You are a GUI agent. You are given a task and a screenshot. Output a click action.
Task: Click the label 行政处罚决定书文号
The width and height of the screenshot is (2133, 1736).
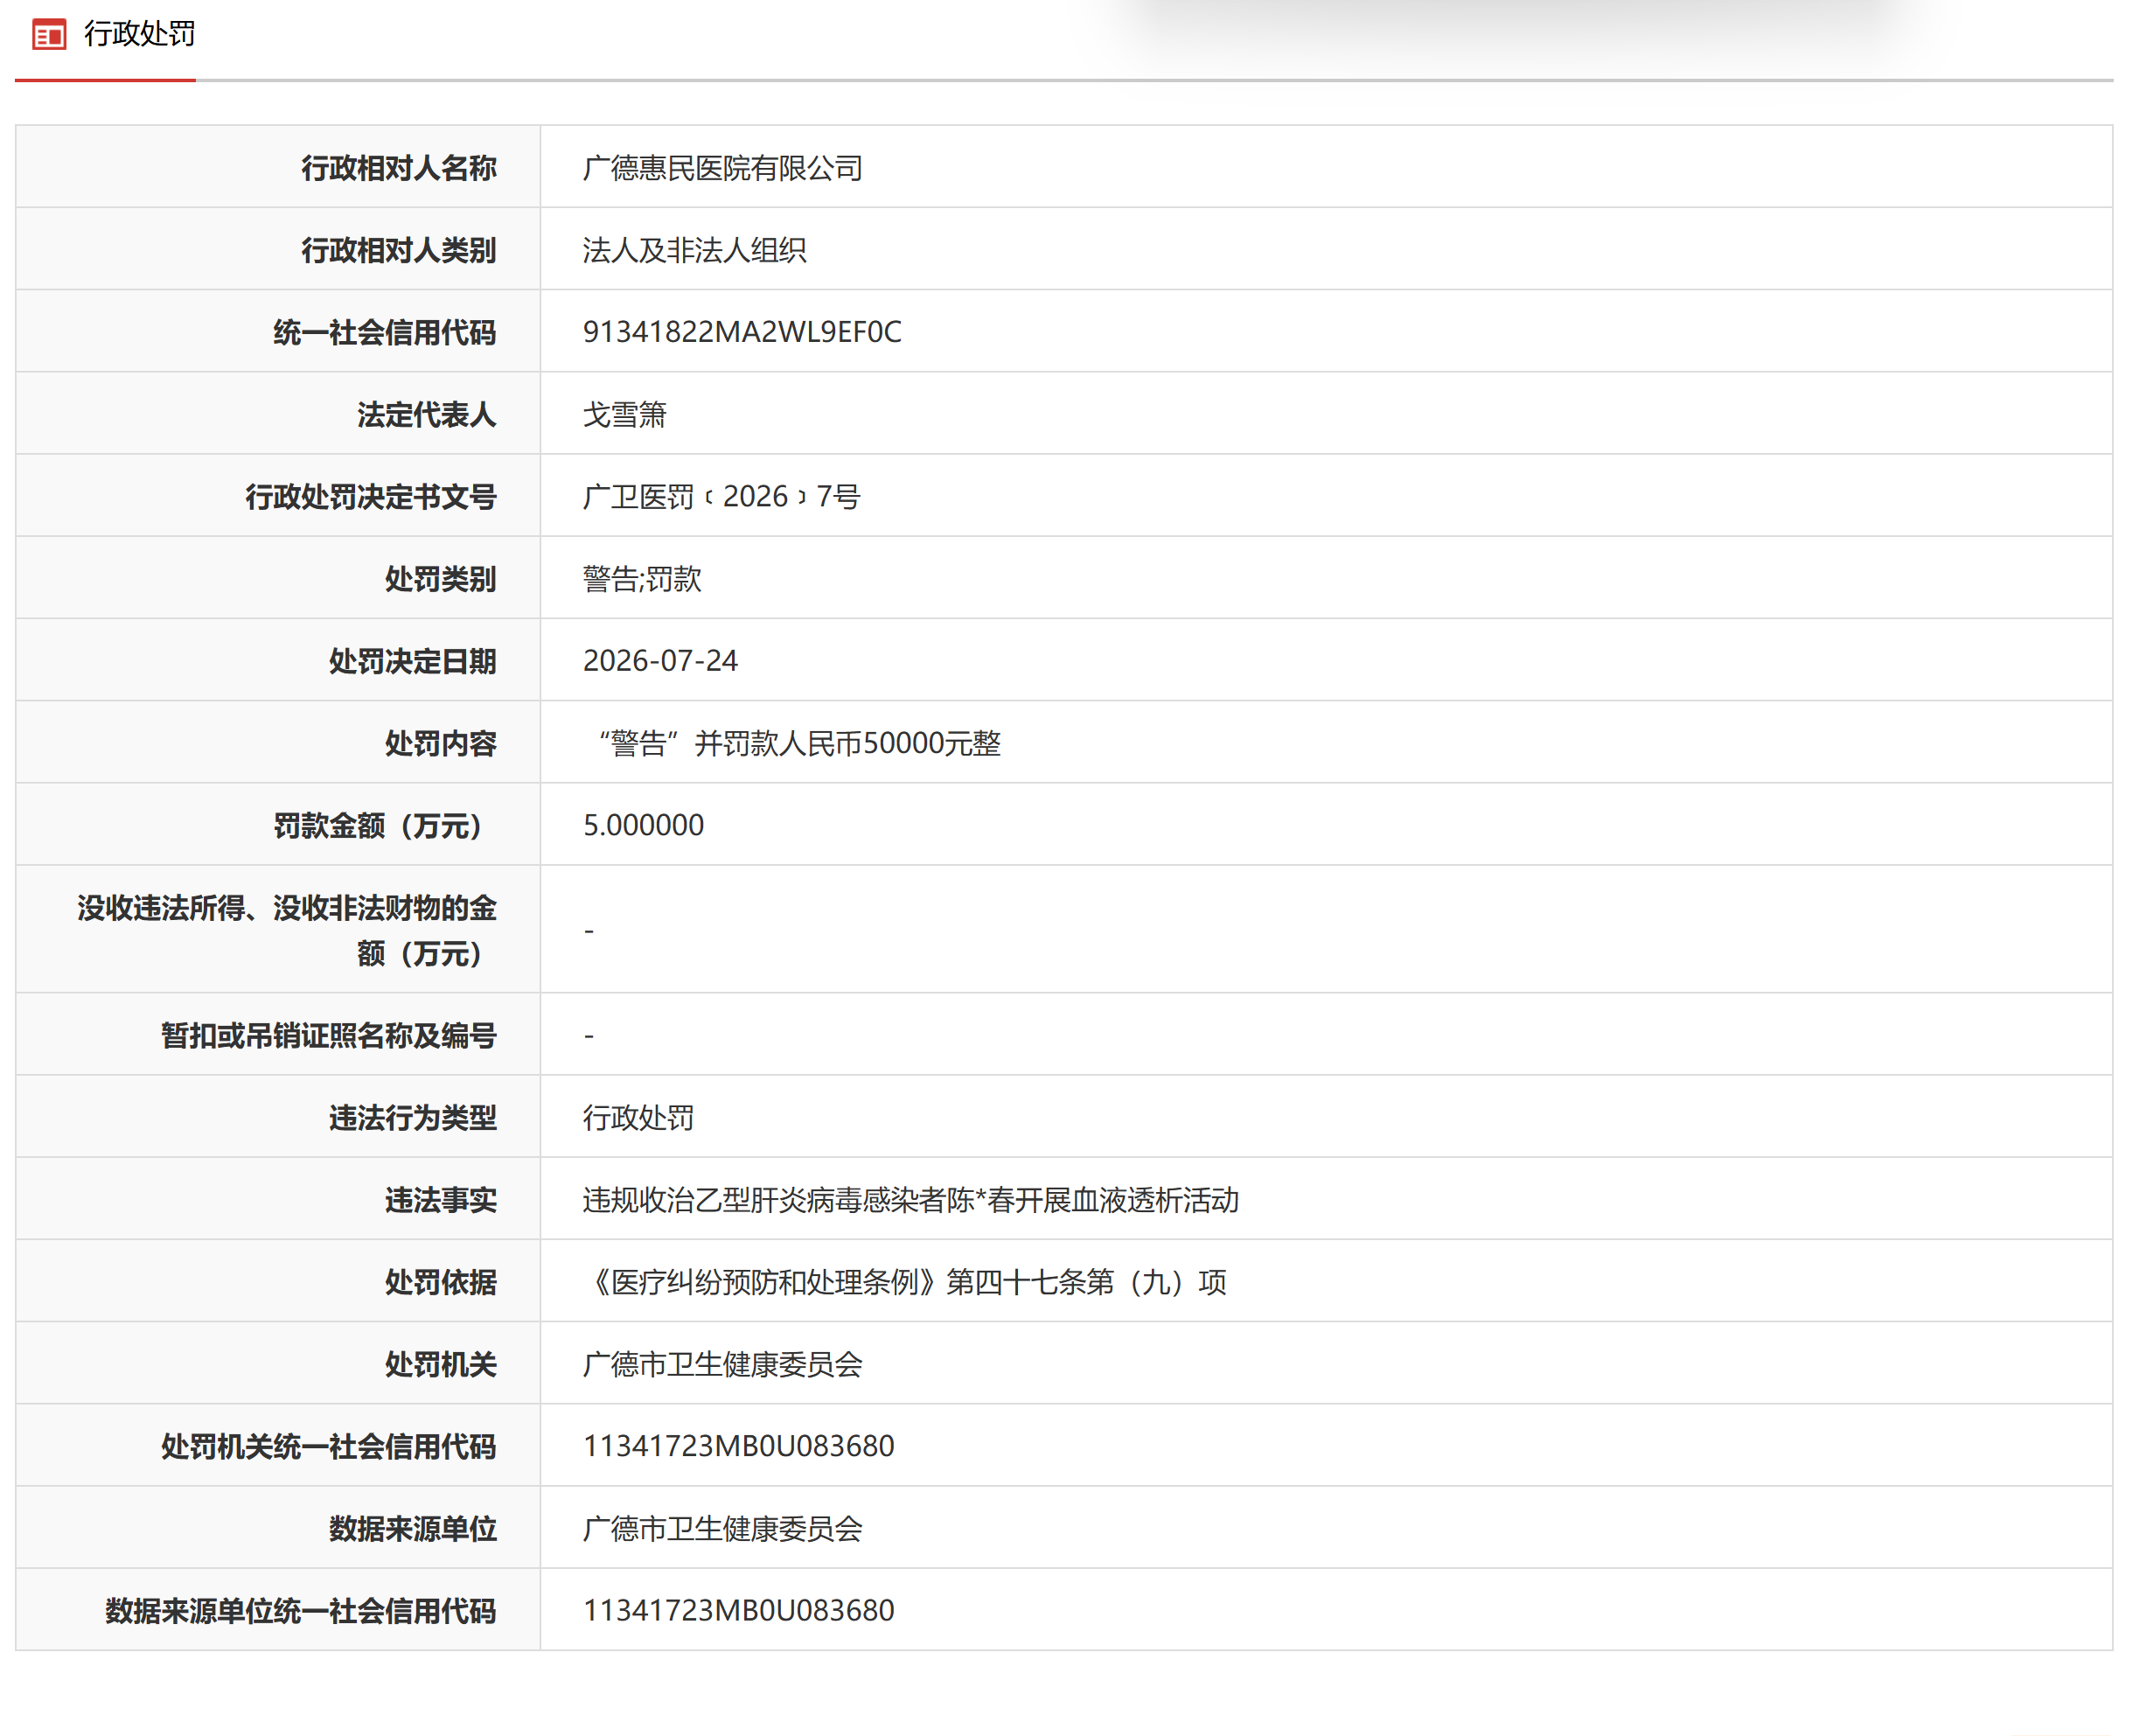click(371, 496)
